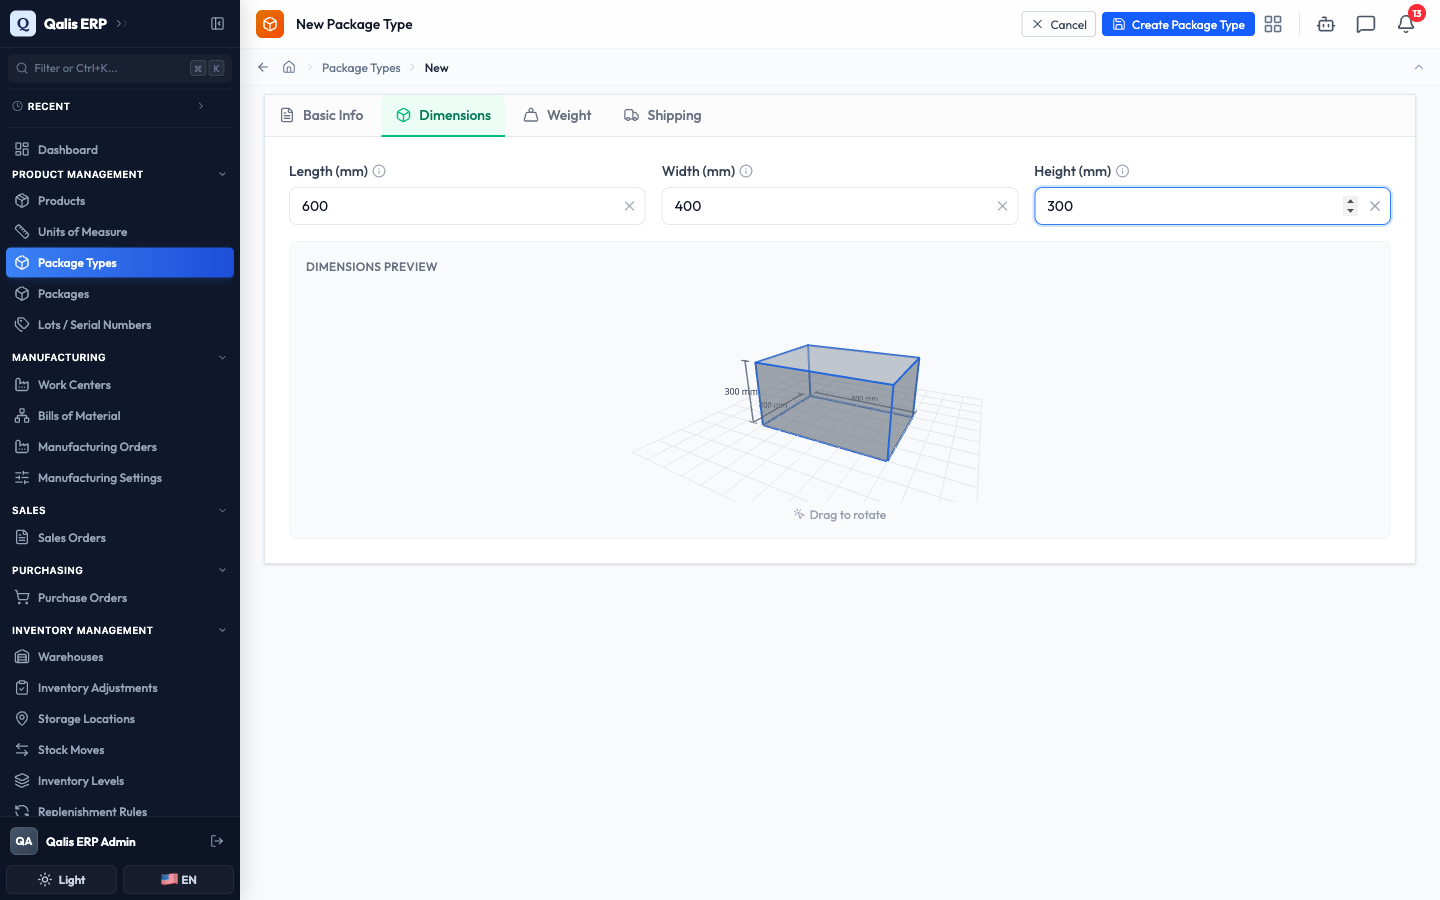
Task: Open the chat messages icon
Action: coord(1366,24)
